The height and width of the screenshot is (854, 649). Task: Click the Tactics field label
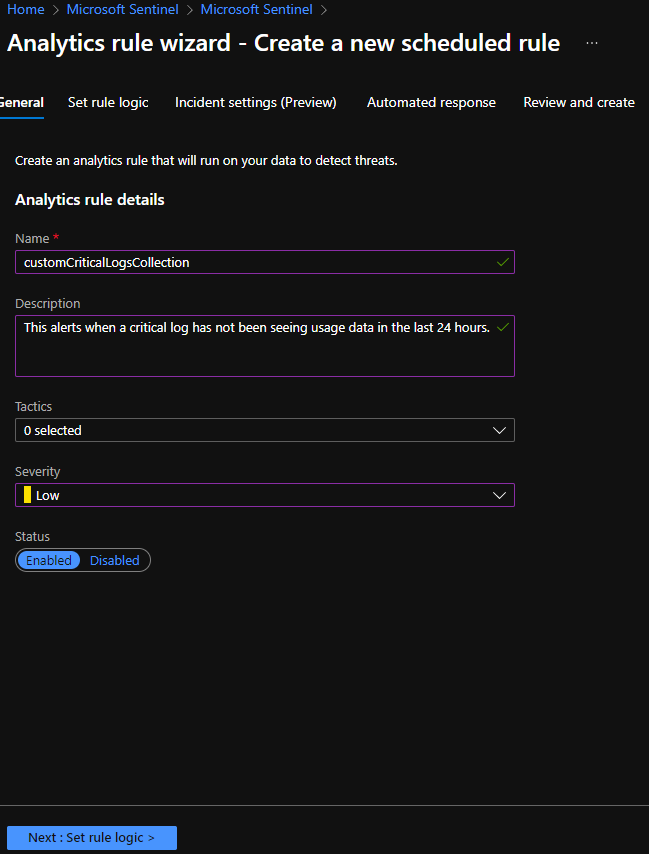[34, 406]
